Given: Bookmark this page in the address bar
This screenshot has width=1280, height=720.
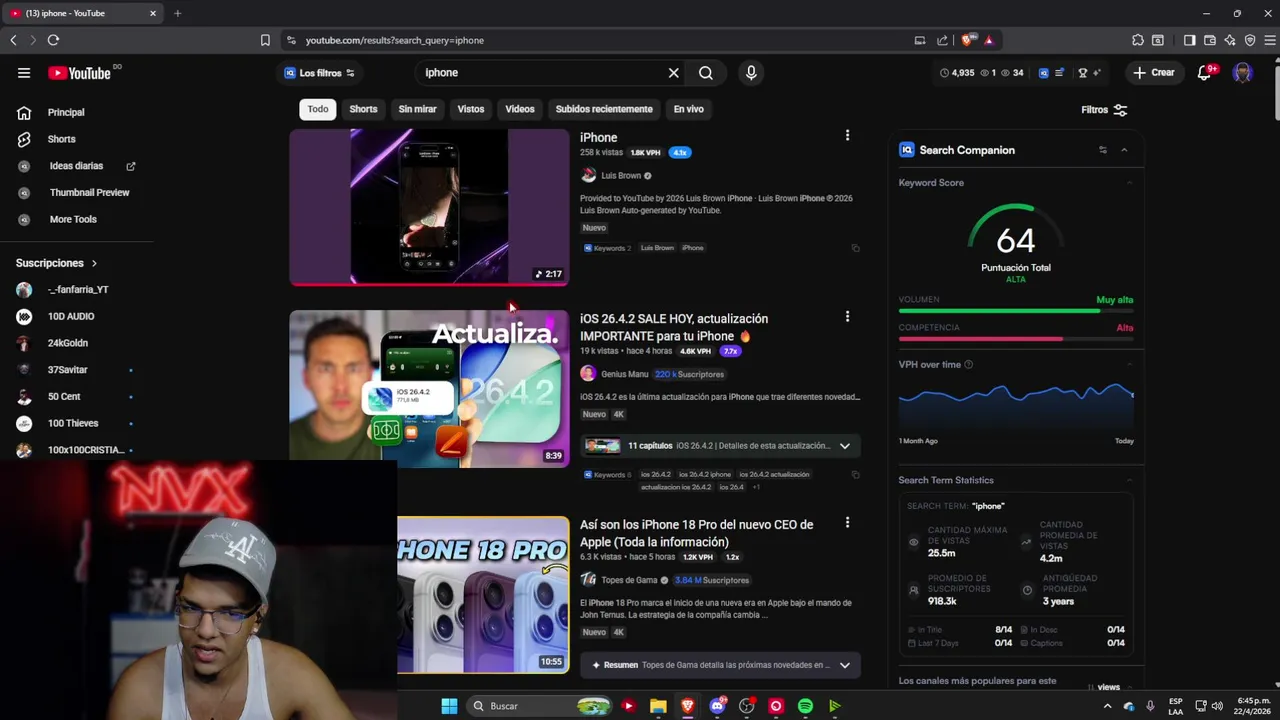Looking at the screenshot, I should click(x=265, y=40).
